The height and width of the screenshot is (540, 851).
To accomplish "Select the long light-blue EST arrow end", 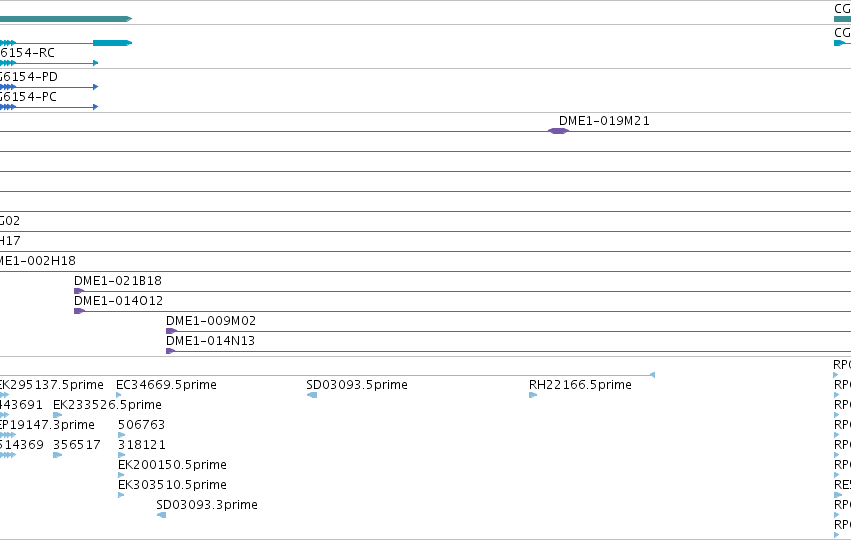I will point(652,375).
